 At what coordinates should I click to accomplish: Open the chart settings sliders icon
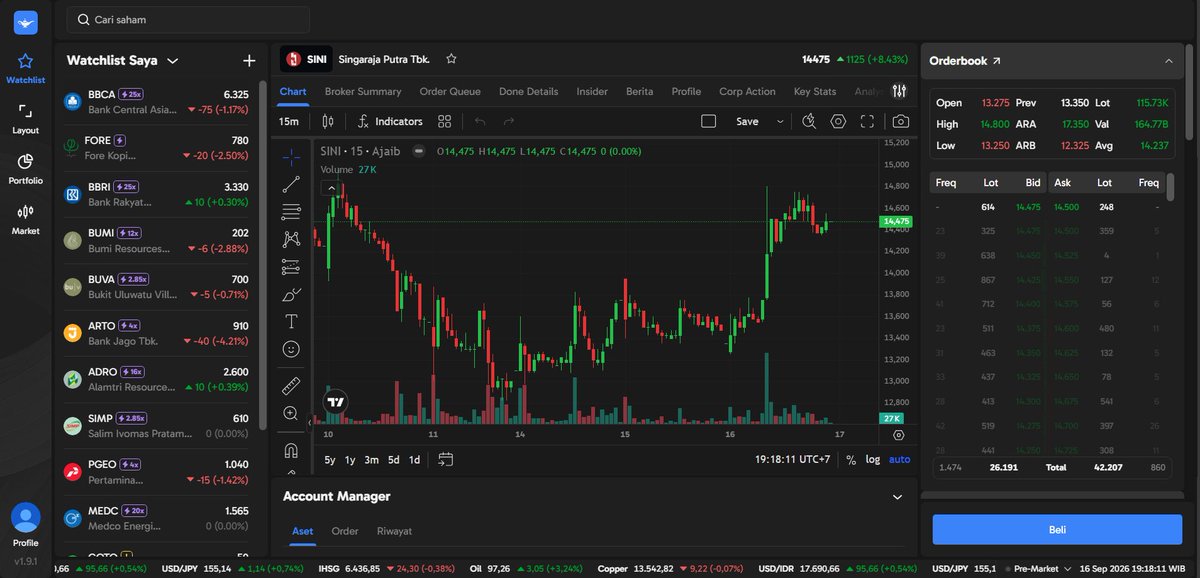tap(899, 91)
